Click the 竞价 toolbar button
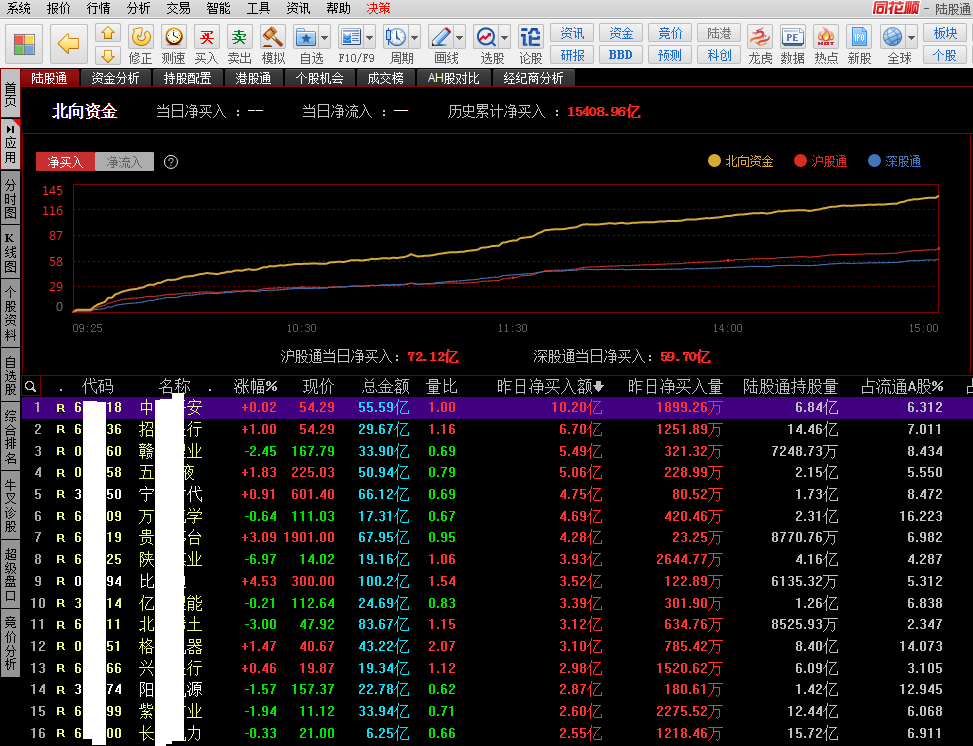The image size is (973, 746). coord(670,33)
